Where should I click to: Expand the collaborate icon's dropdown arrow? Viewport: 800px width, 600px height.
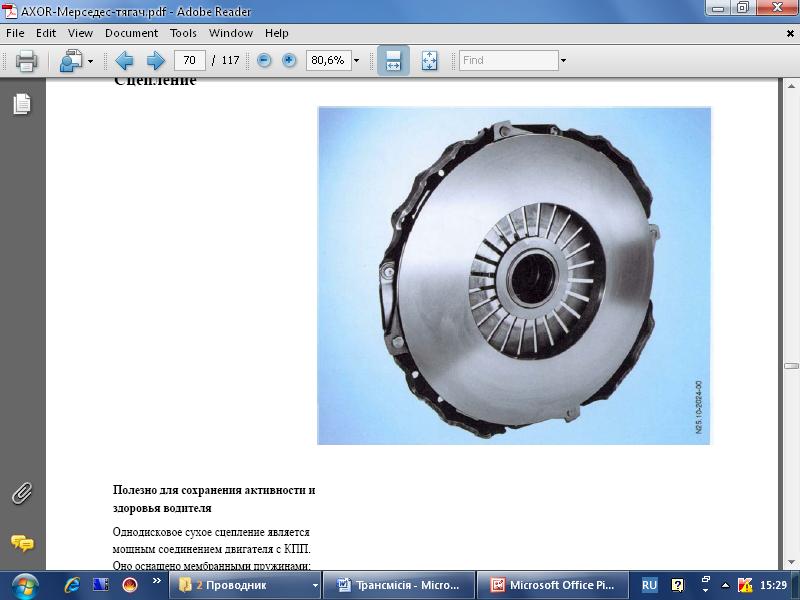[90, 61]
